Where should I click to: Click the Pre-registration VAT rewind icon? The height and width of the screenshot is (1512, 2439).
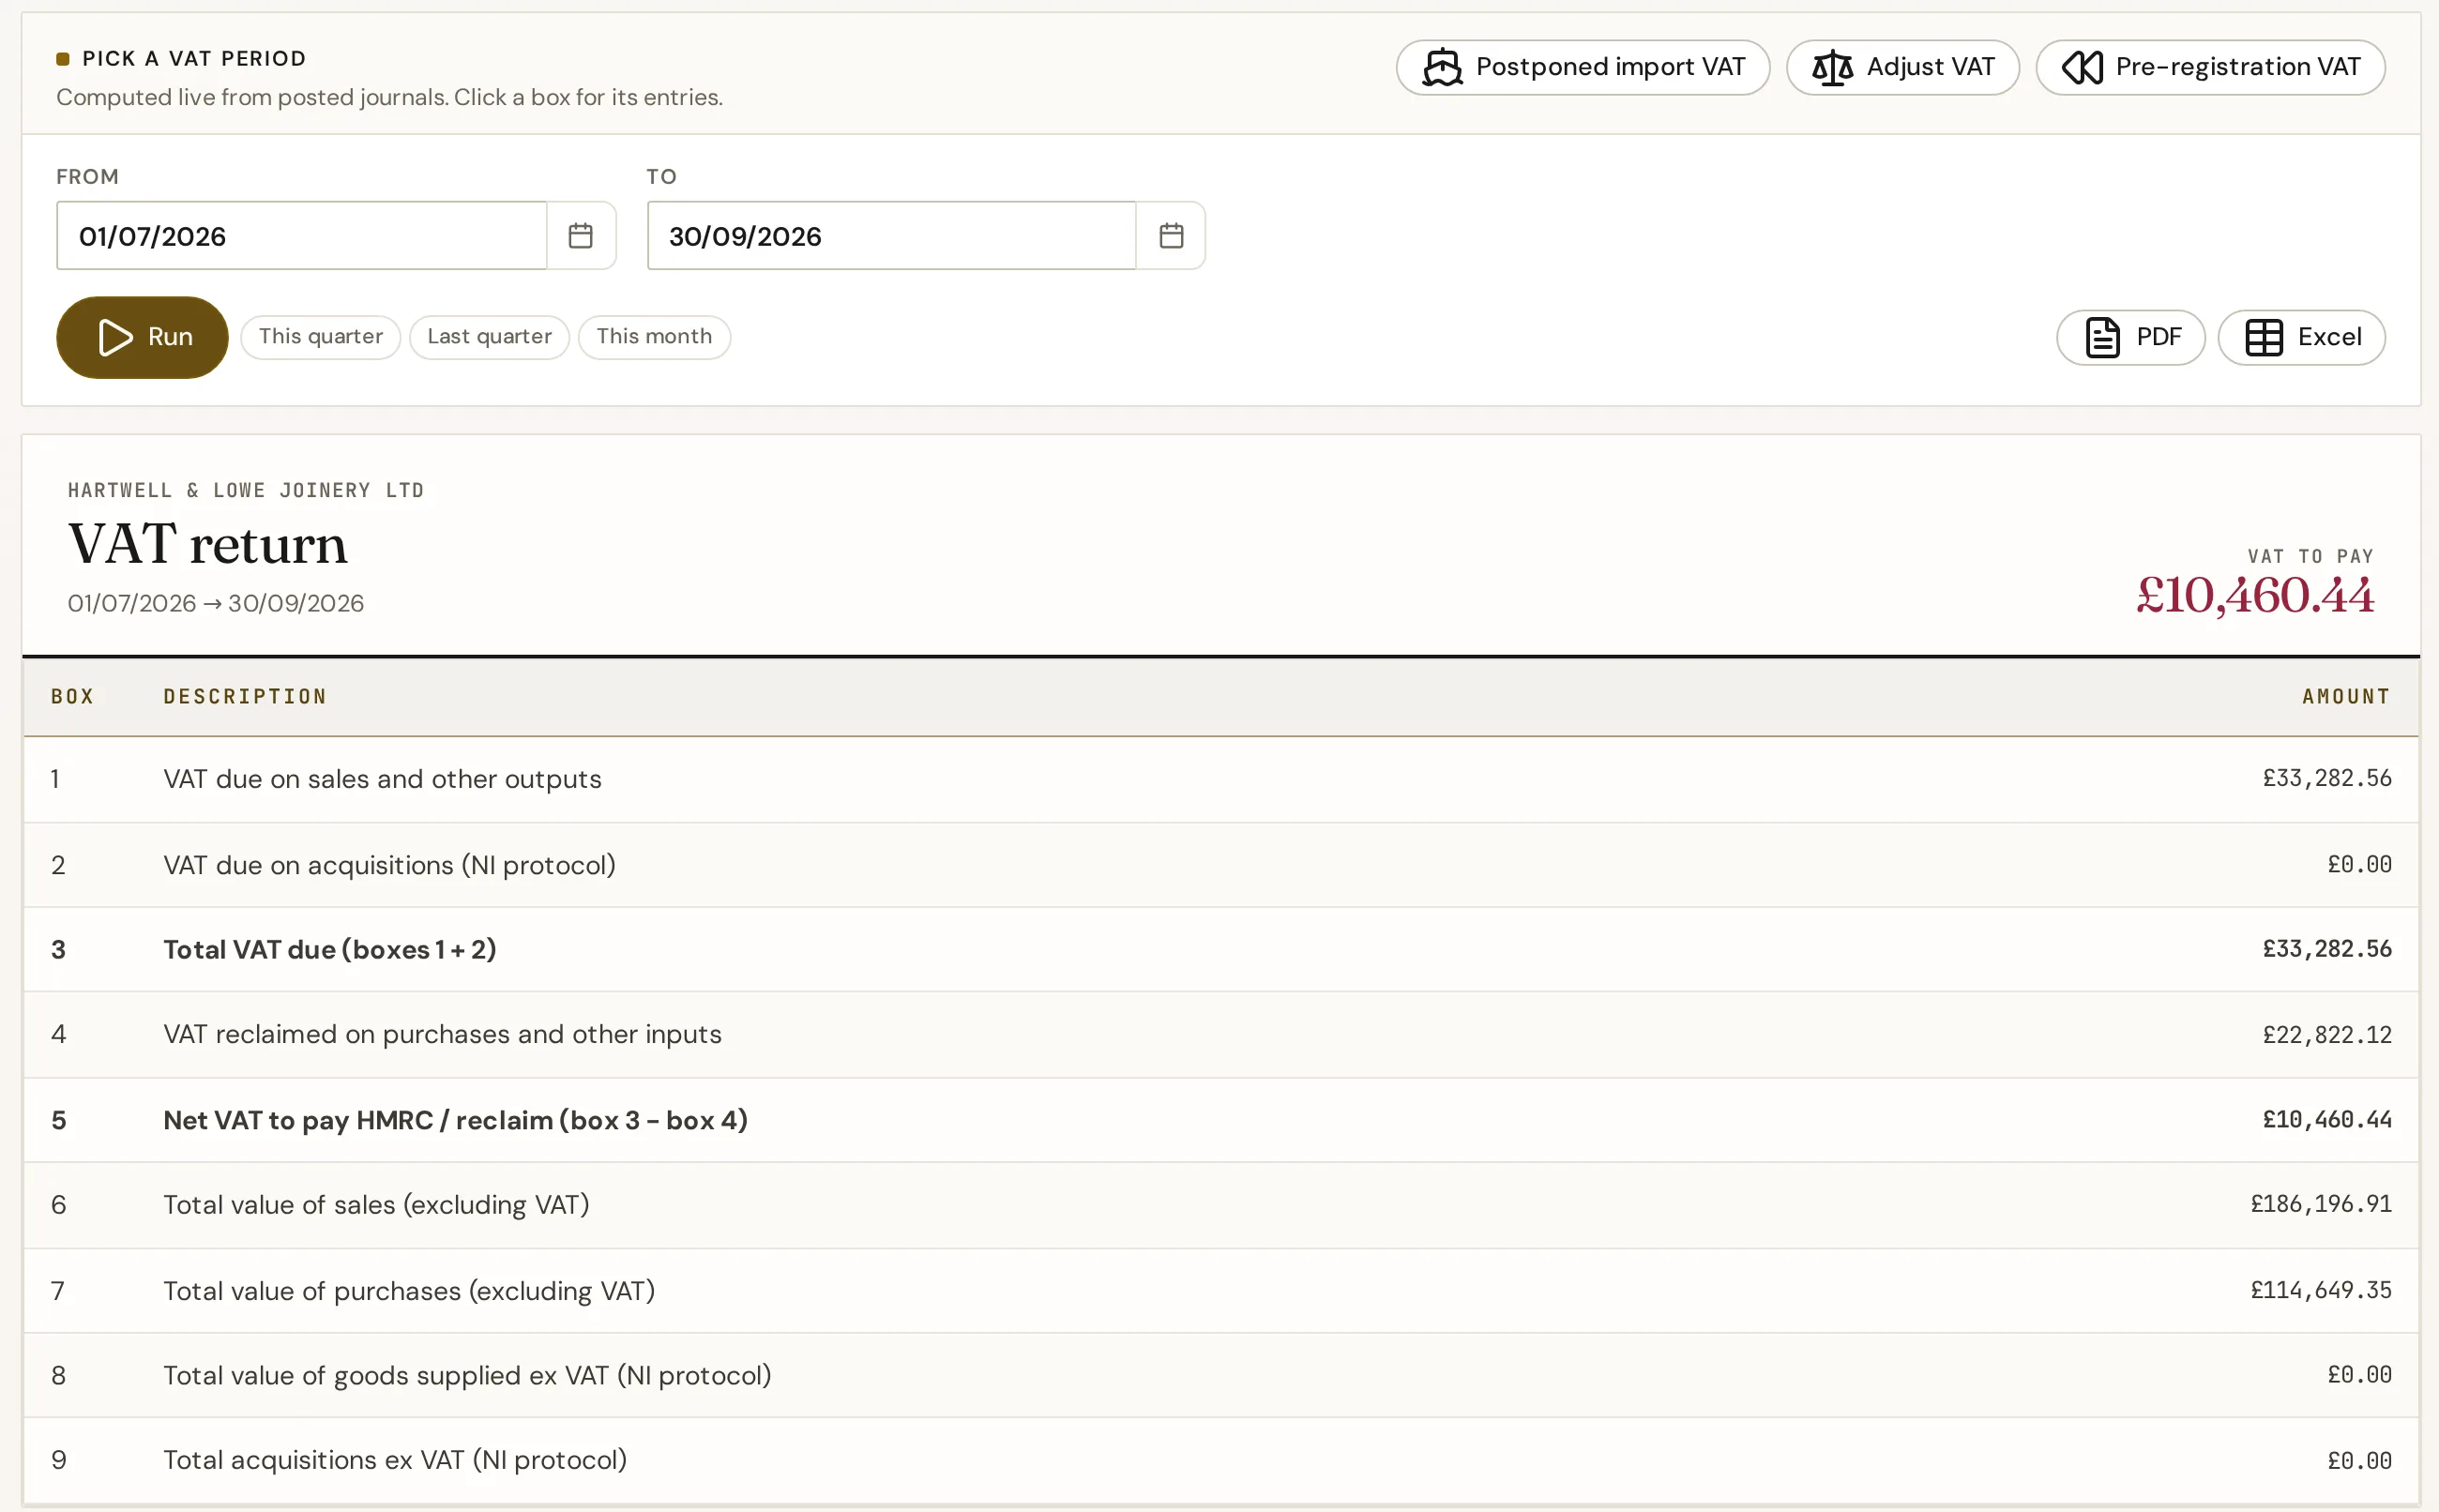2083,67
